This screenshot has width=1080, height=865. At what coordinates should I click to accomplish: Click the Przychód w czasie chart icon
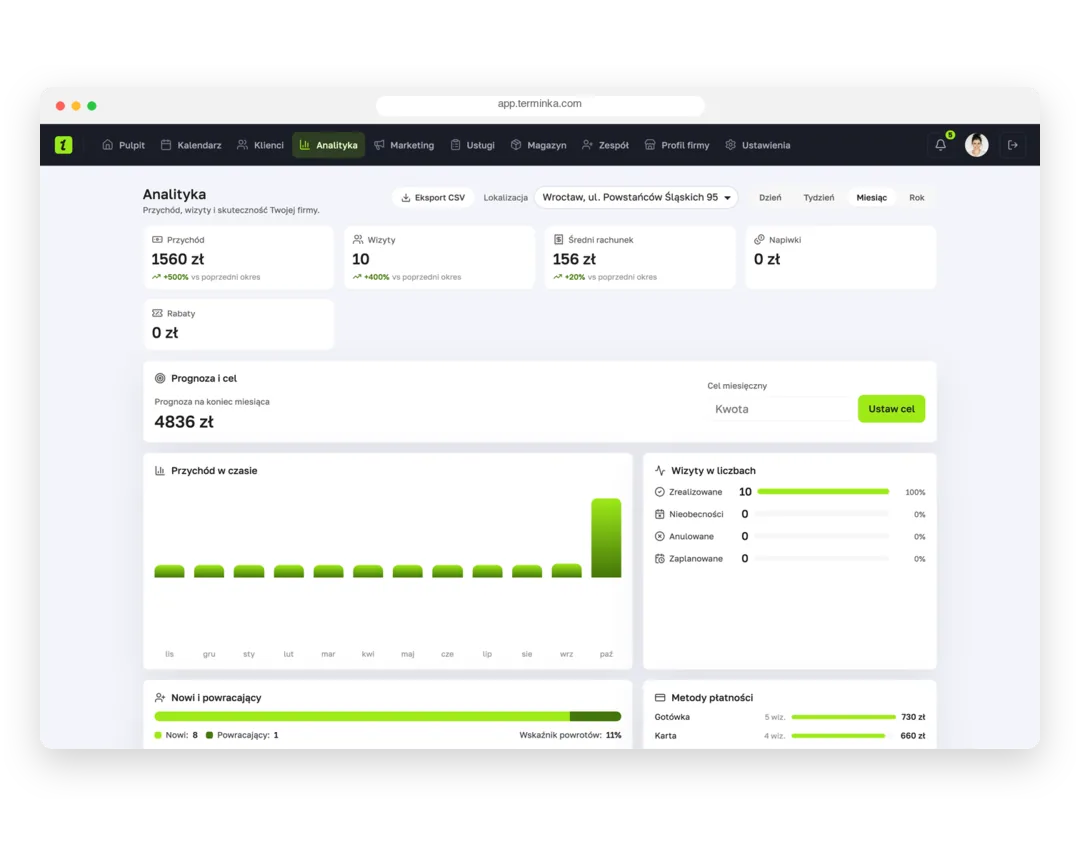(160, 470)
